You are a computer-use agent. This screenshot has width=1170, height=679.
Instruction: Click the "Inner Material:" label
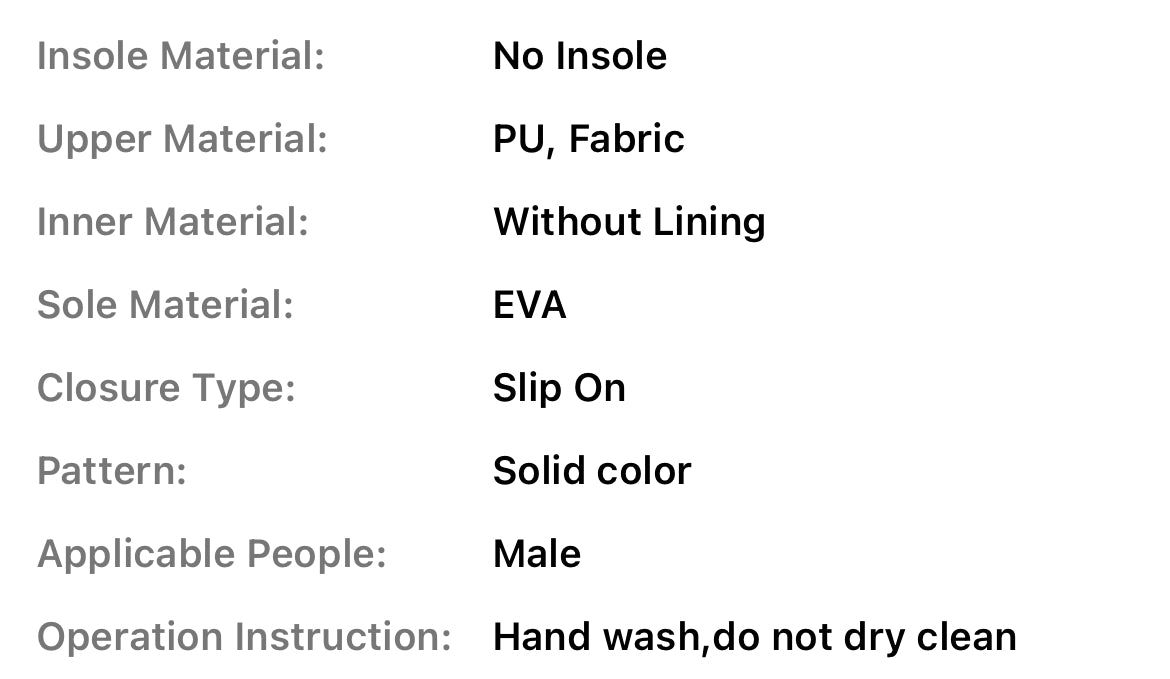tap(173, 222)
